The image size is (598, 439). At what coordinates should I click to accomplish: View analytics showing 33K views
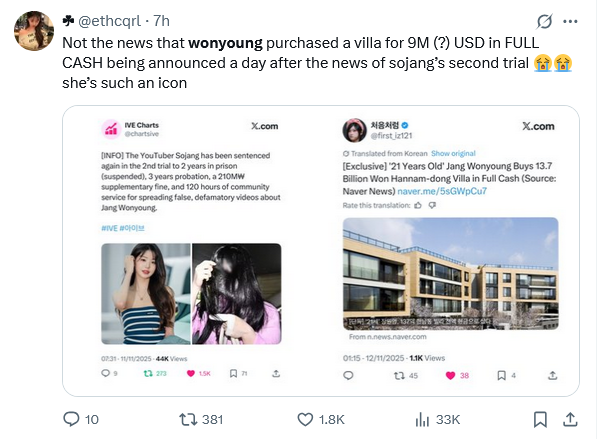tap(437, 420)
